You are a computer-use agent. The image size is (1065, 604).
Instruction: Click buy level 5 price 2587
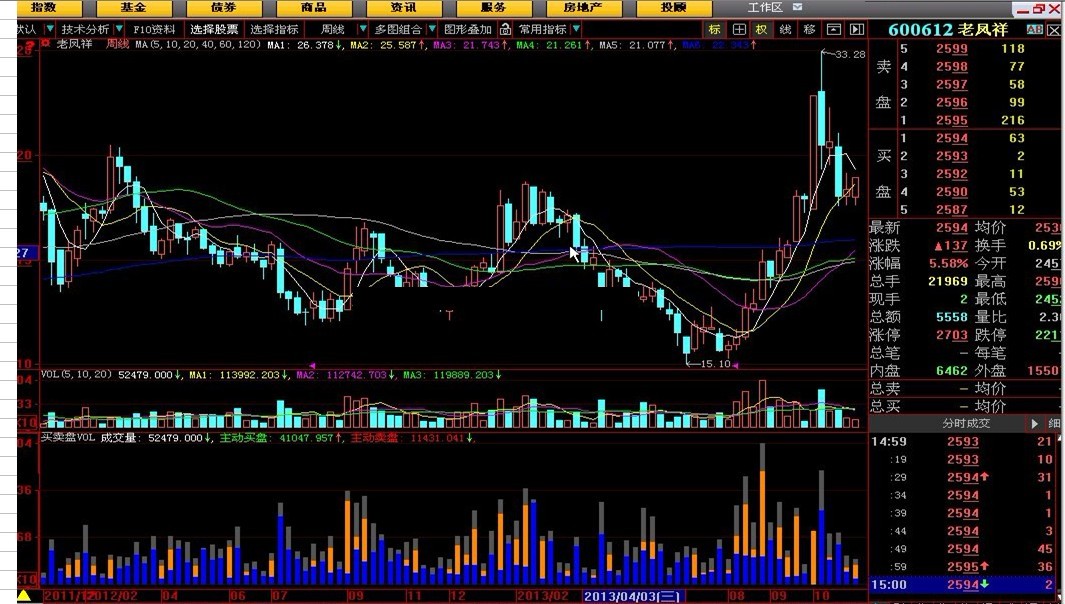952,209
